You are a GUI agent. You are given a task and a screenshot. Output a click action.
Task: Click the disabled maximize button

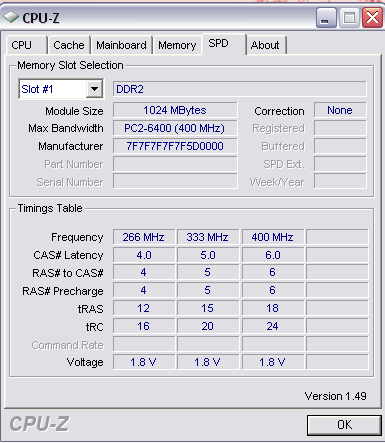point(349,18)
